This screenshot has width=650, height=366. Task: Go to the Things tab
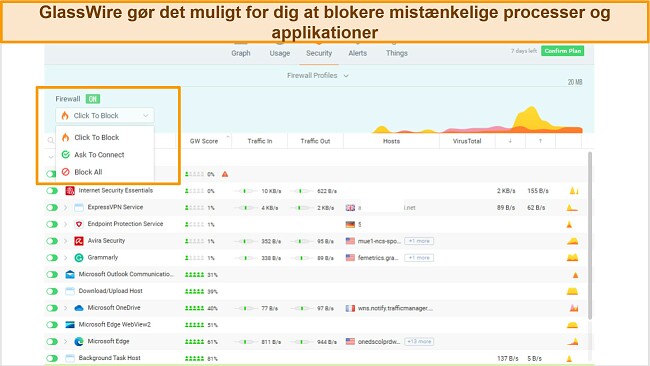click(x=397, y=53)
